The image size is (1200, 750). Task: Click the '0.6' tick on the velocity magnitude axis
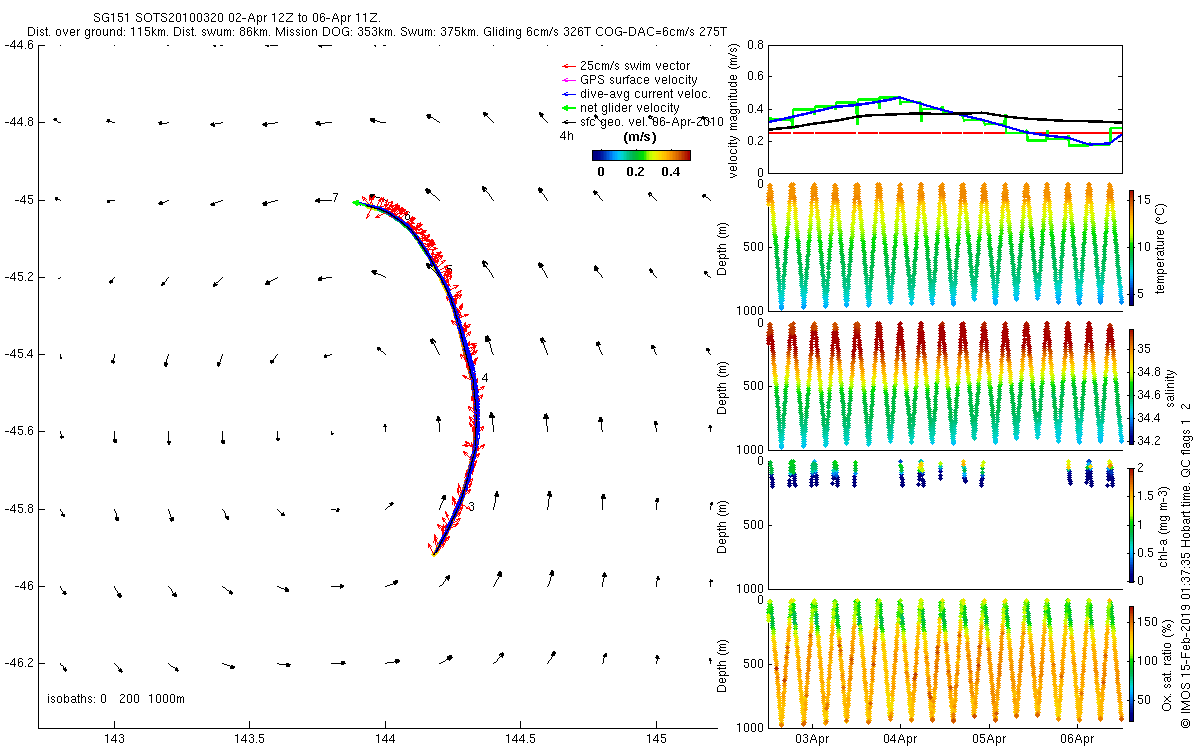pos(756,77)
